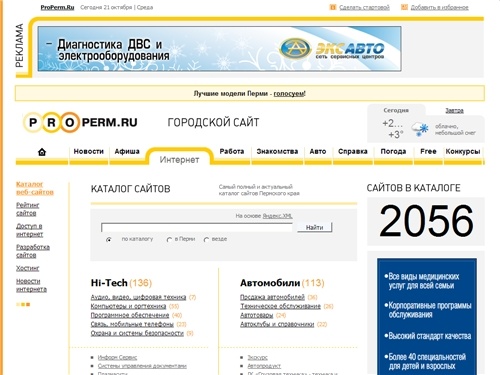Open 'Автопродукт' site link
The height and width of the screenshot is (375, 500).
(264, 366)
